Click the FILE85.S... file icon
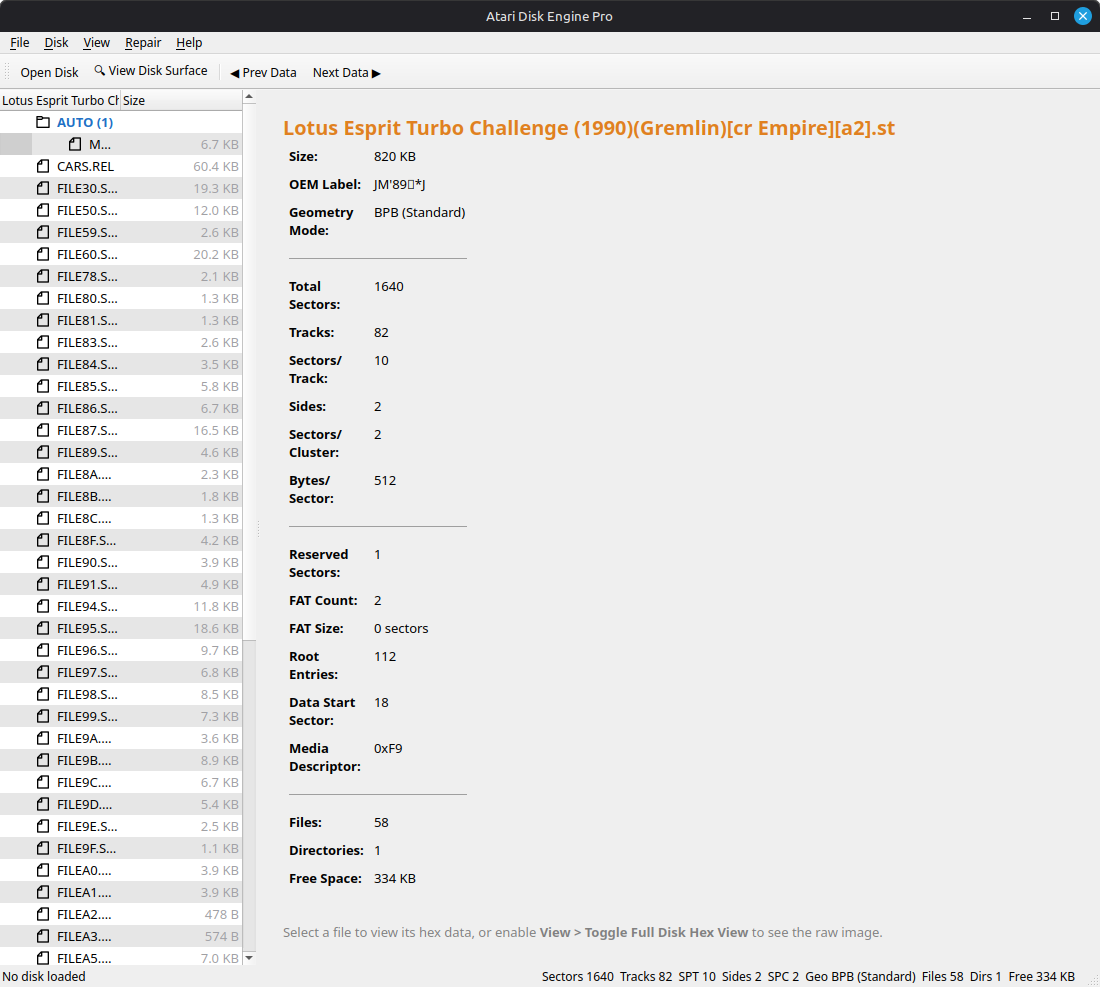Screen dimensions: 1100x987 [43, 387]
